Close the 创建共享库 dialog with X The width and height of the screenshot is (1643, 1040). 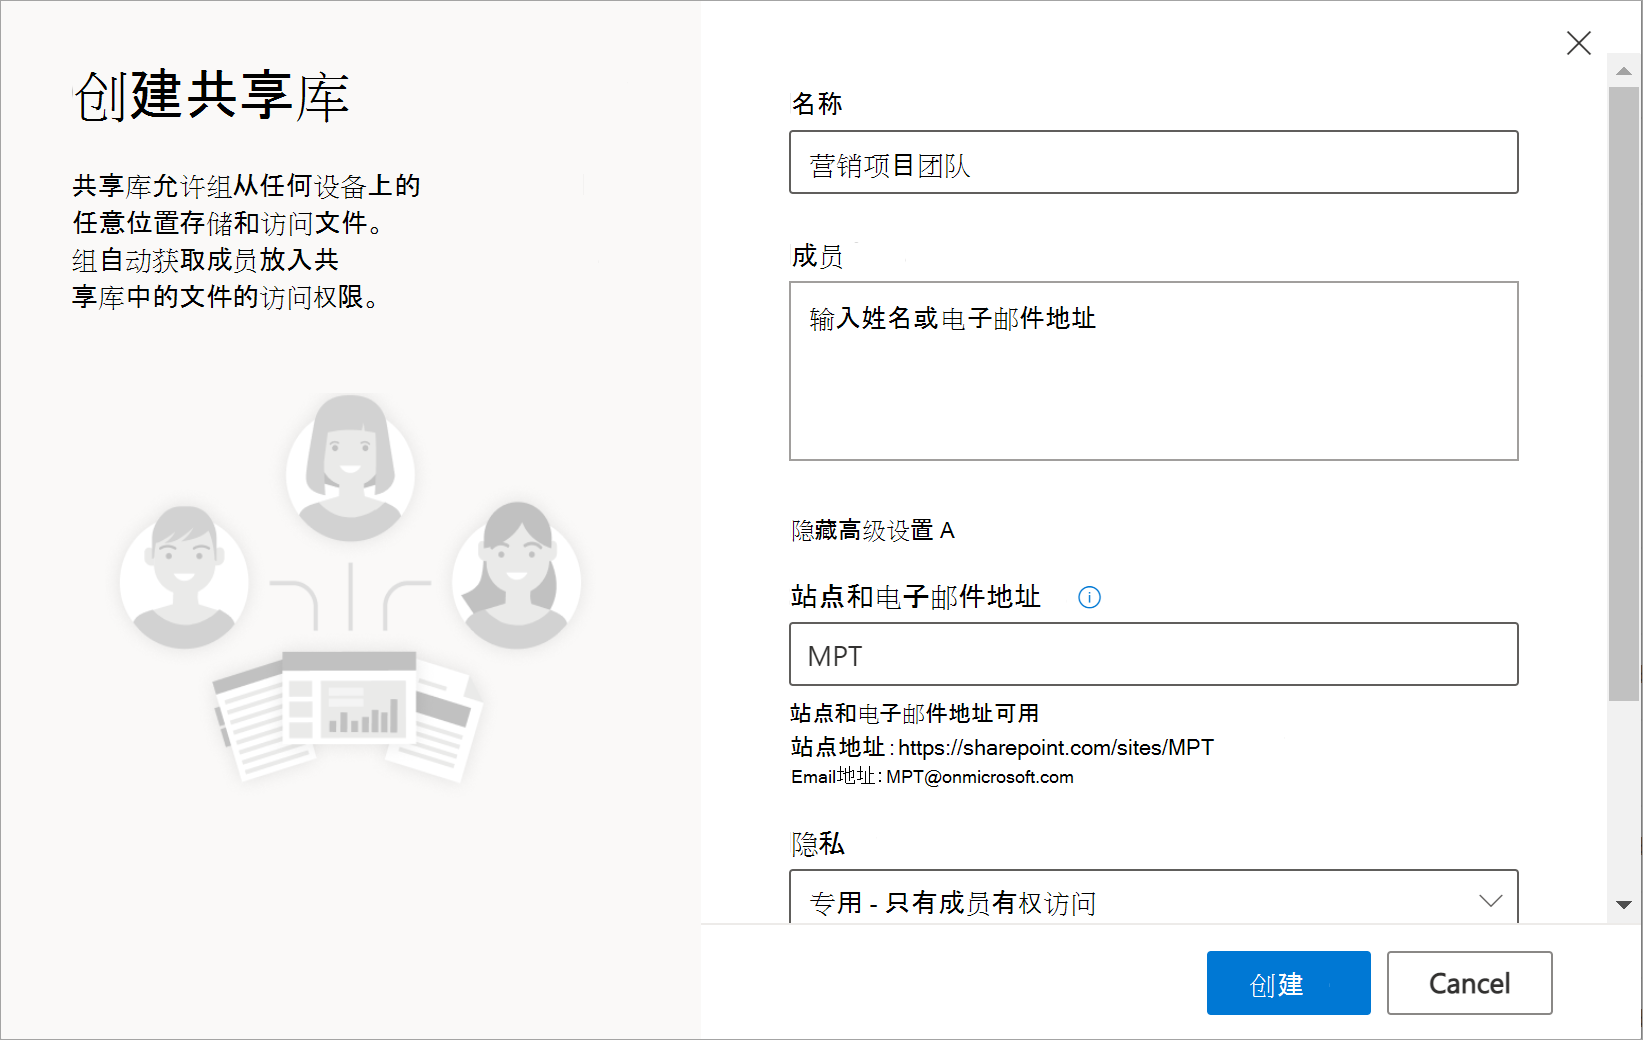1578,43
